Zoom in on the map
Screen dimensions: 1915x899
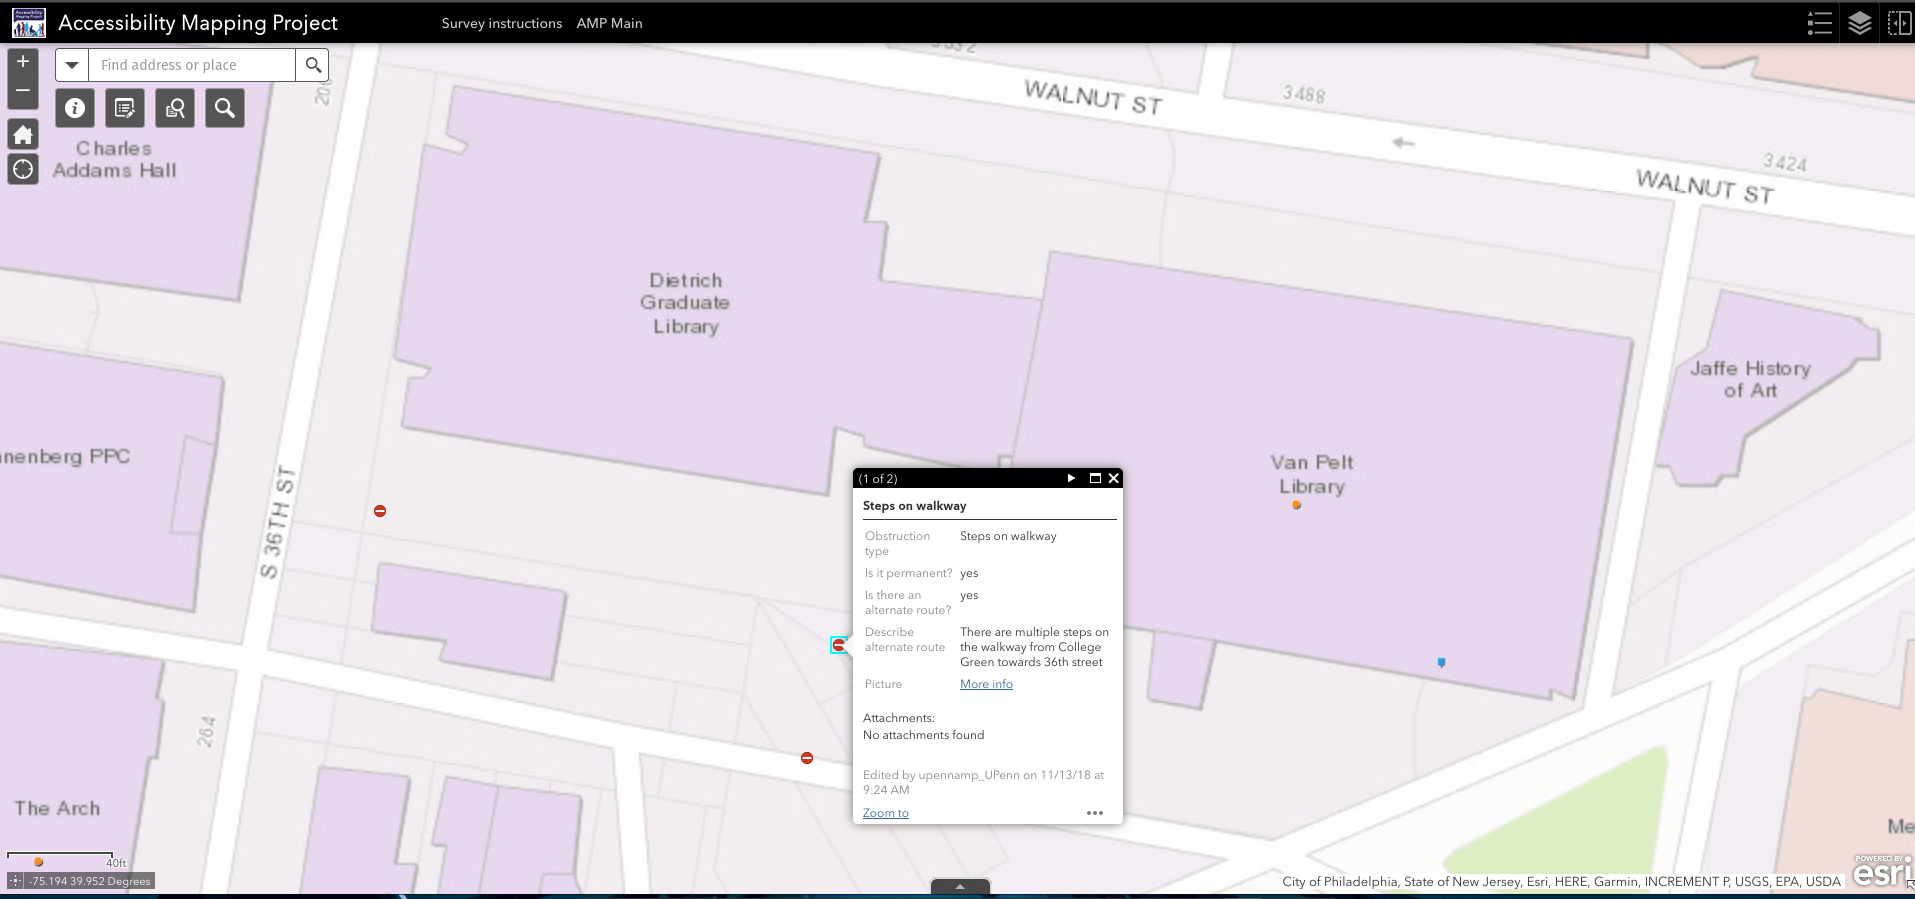(23, 62)
